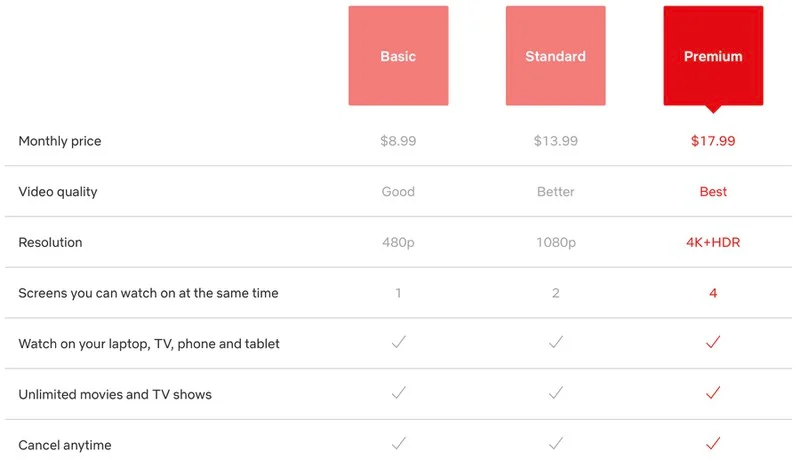Image resolution: width=800 pixels, height=475 pixels.
Task: Click the Premium 'Best' video quality
Action: click(x=713, y=191)
